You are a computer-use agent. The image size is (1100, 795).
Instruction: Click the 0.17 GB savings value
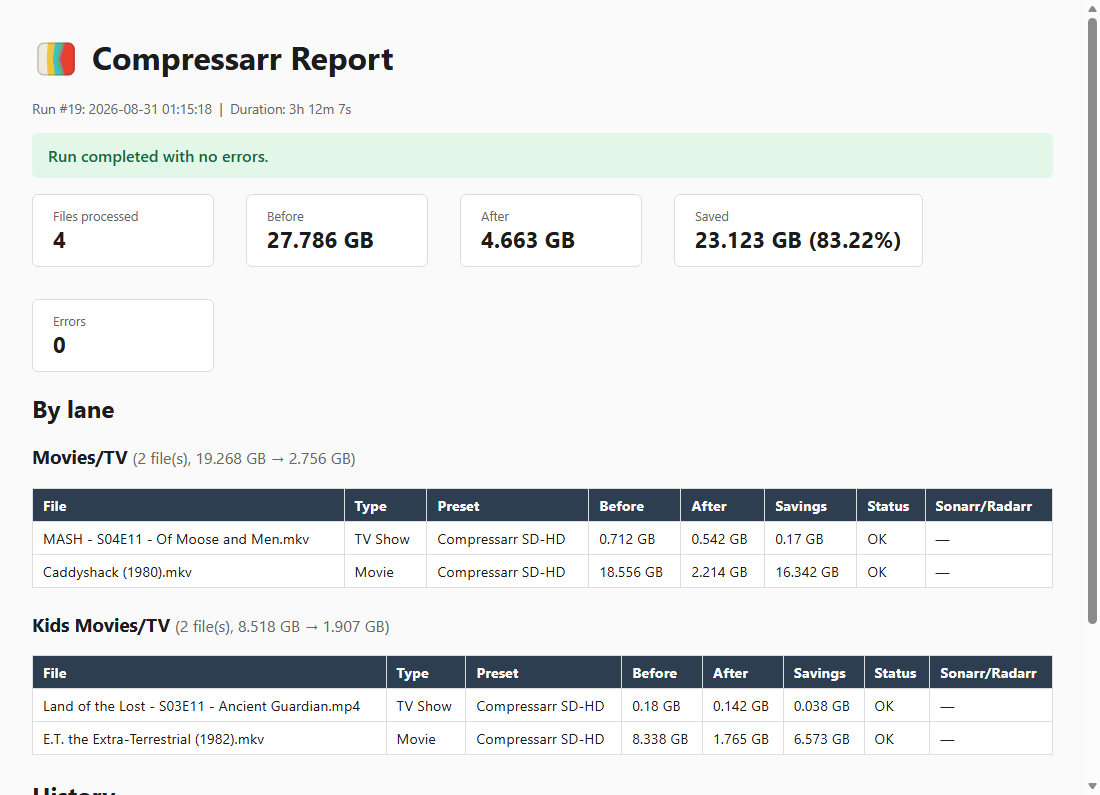tap(799, 539)
